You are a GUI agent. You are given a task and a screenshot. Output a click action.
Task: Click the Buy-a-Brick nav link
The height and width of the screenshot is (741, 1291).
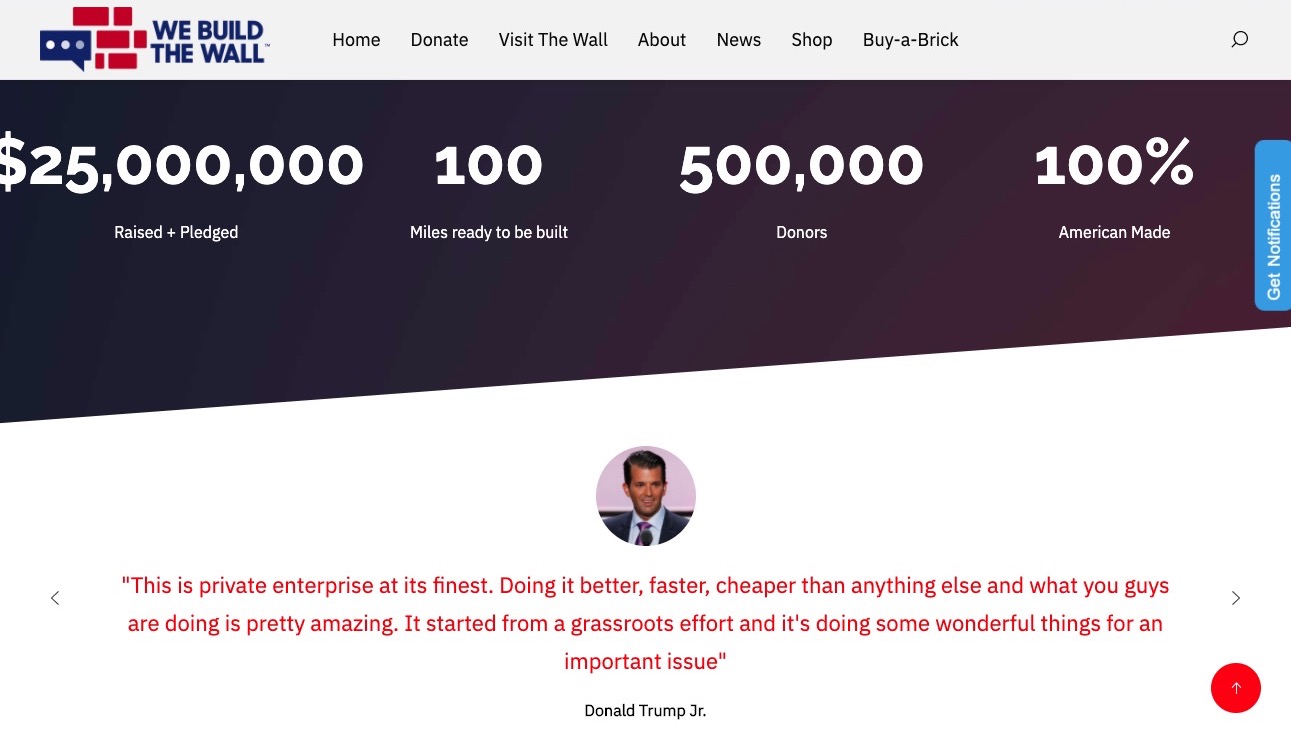[910, 40]
